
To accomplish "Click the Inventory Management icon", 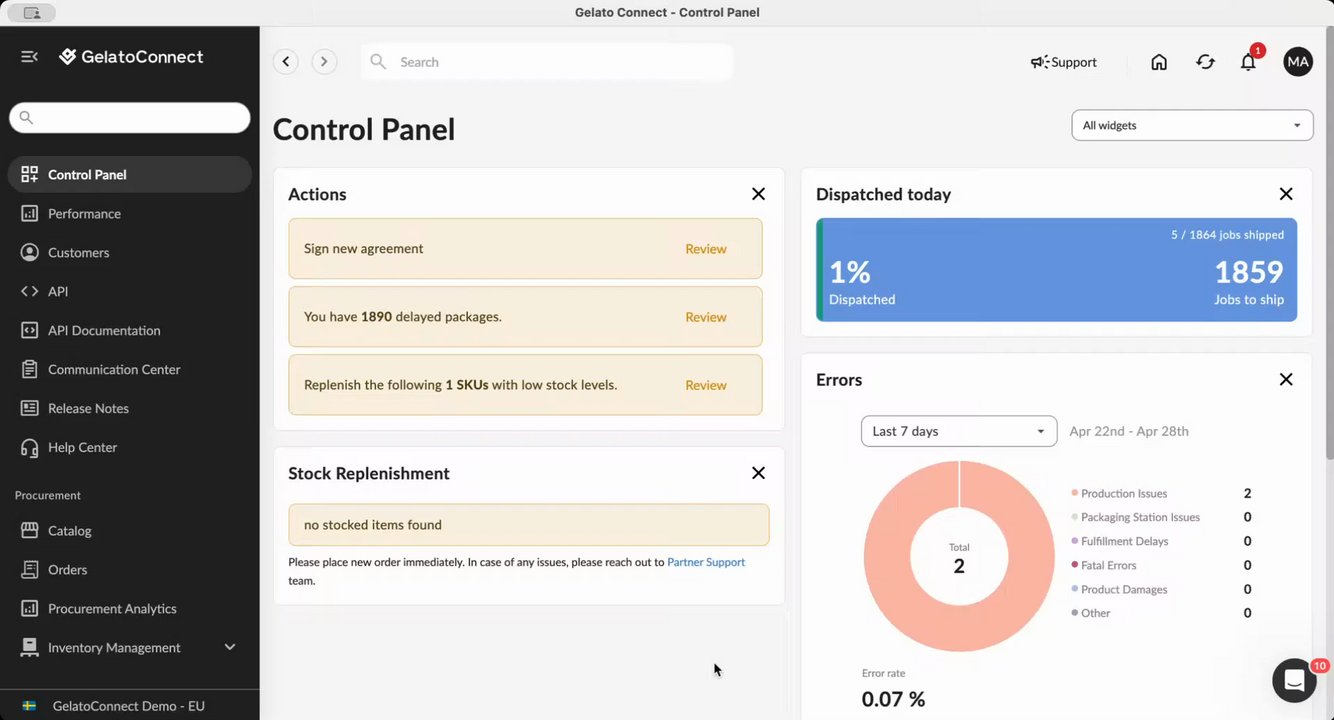I will 29,647.
